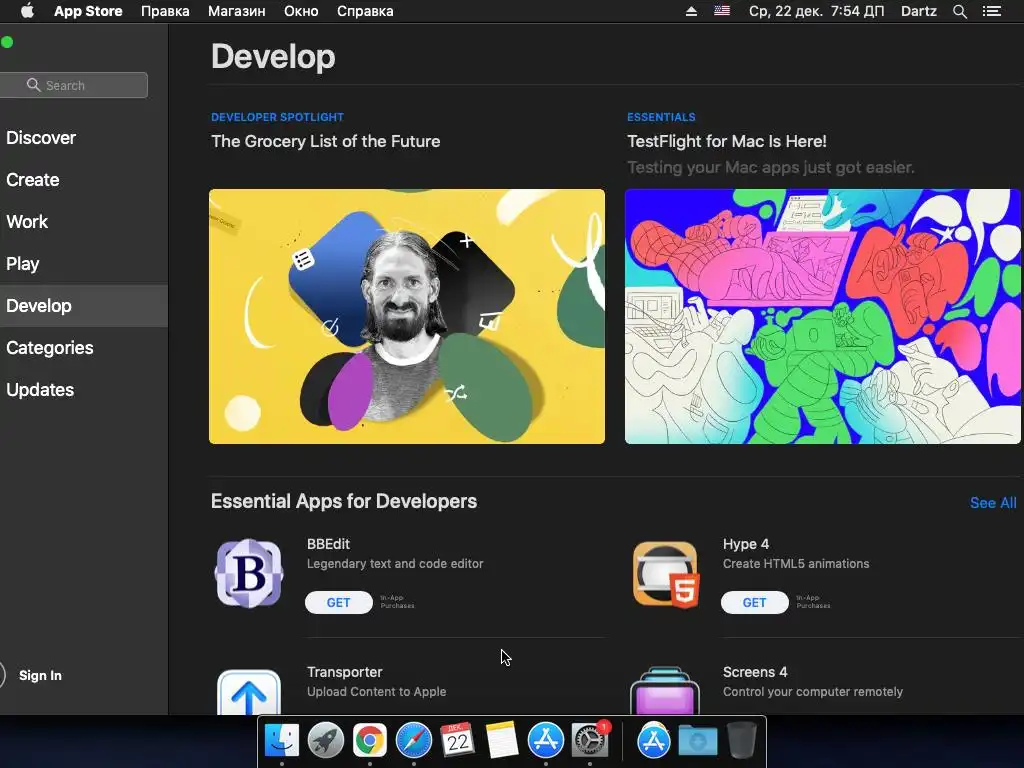Open the Hype 4 app icon

(665, 574)
